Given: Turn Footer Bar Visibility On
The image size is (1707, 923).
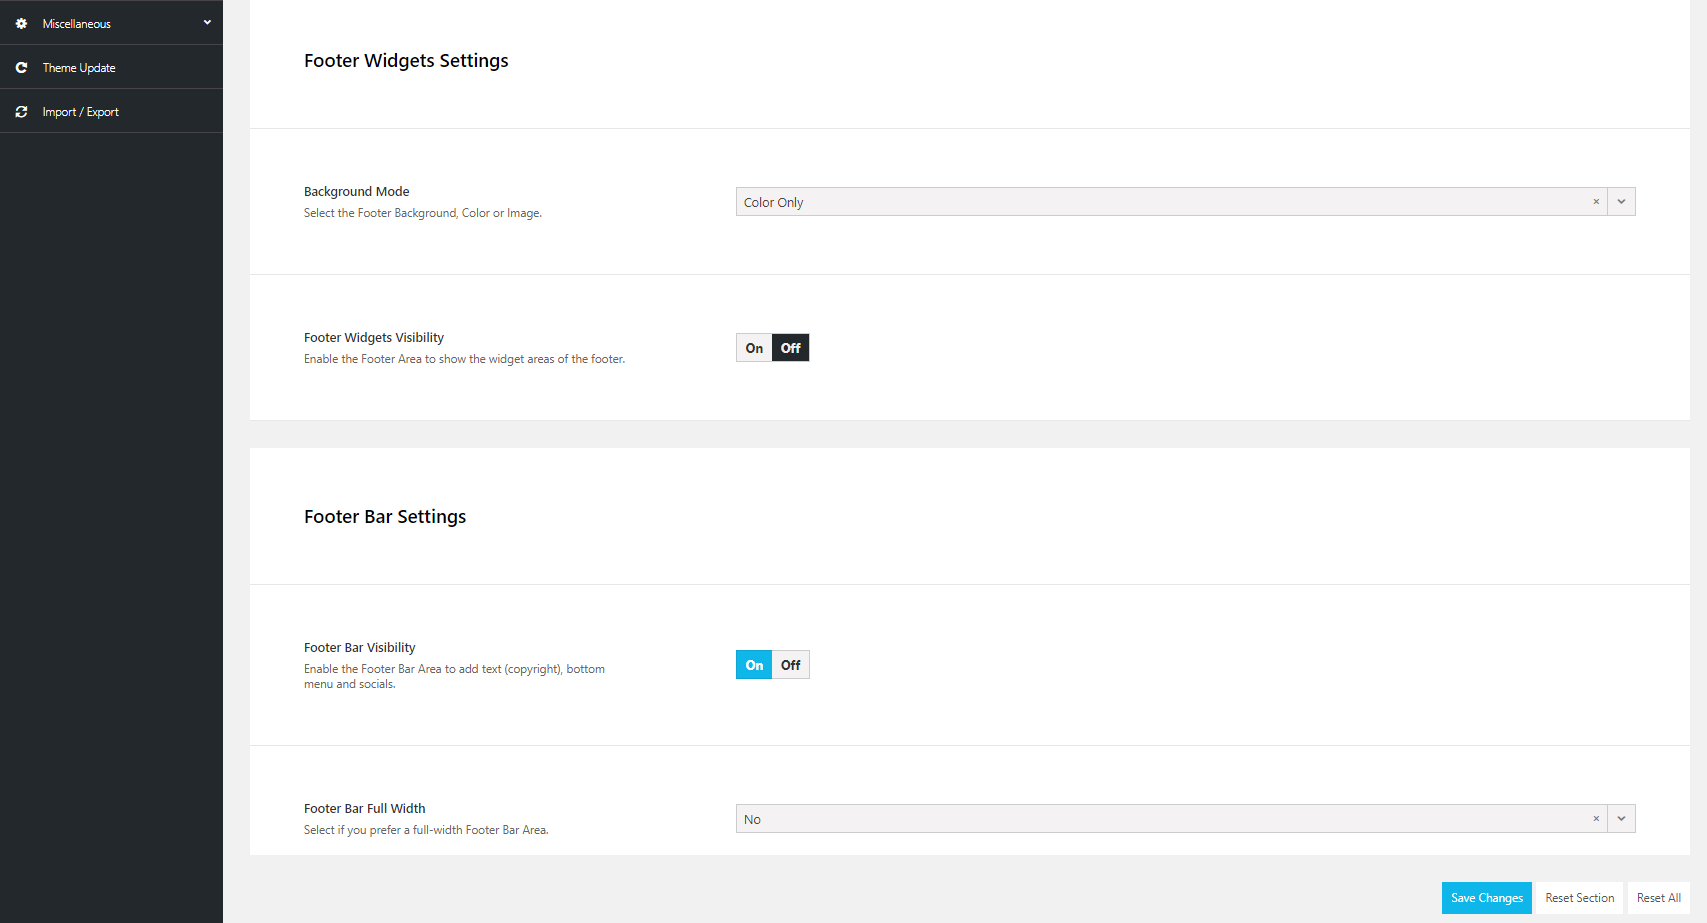Looking at the screenshot, I should 754,665.
